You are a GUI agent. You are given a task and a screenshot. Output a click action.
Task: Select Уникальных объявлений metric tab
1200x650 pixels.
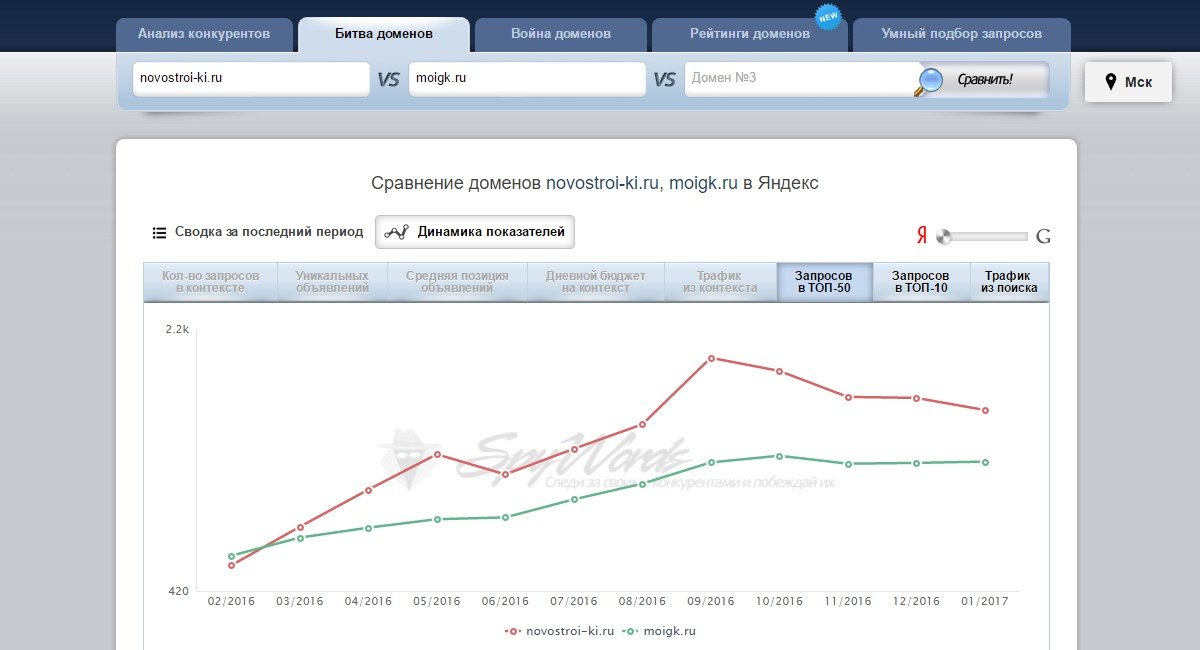pos(332,282)
